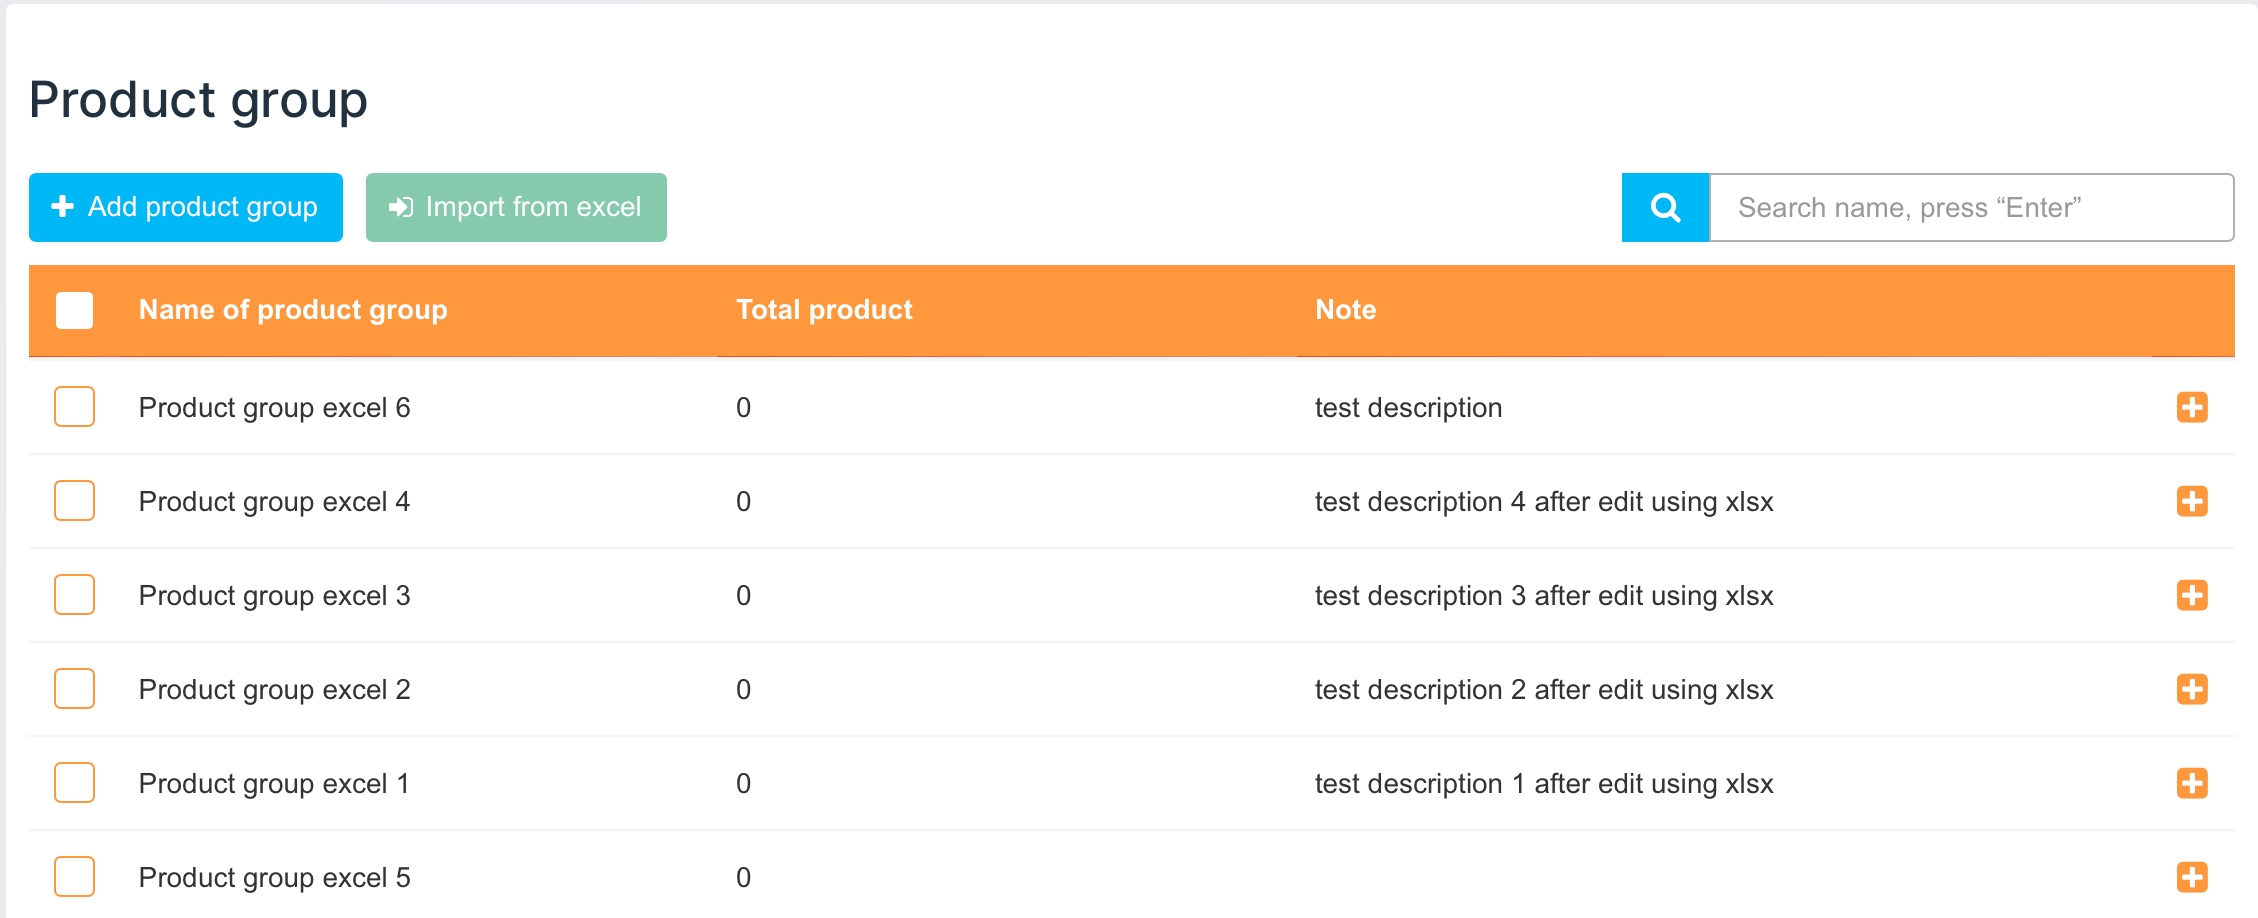The image size is (2258, 918).
Task: Click the Total product column header
Action: pyautogui.click(x=824, y=310)
